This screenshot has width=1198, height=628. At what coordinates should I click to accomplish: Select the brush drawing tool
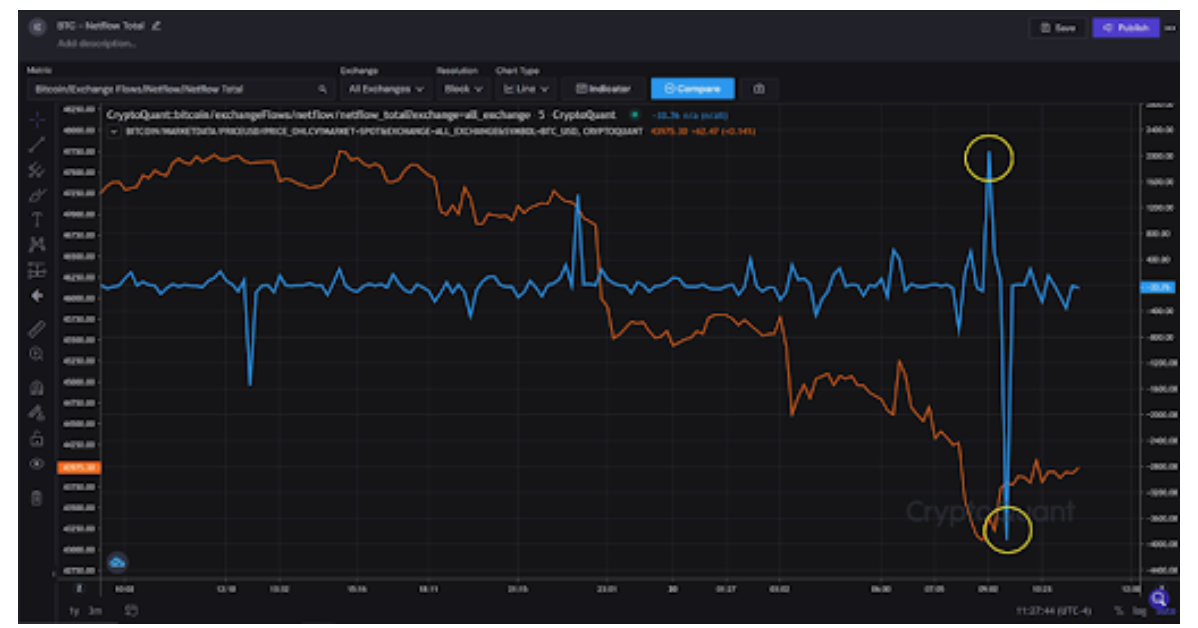tap(37, 195)
